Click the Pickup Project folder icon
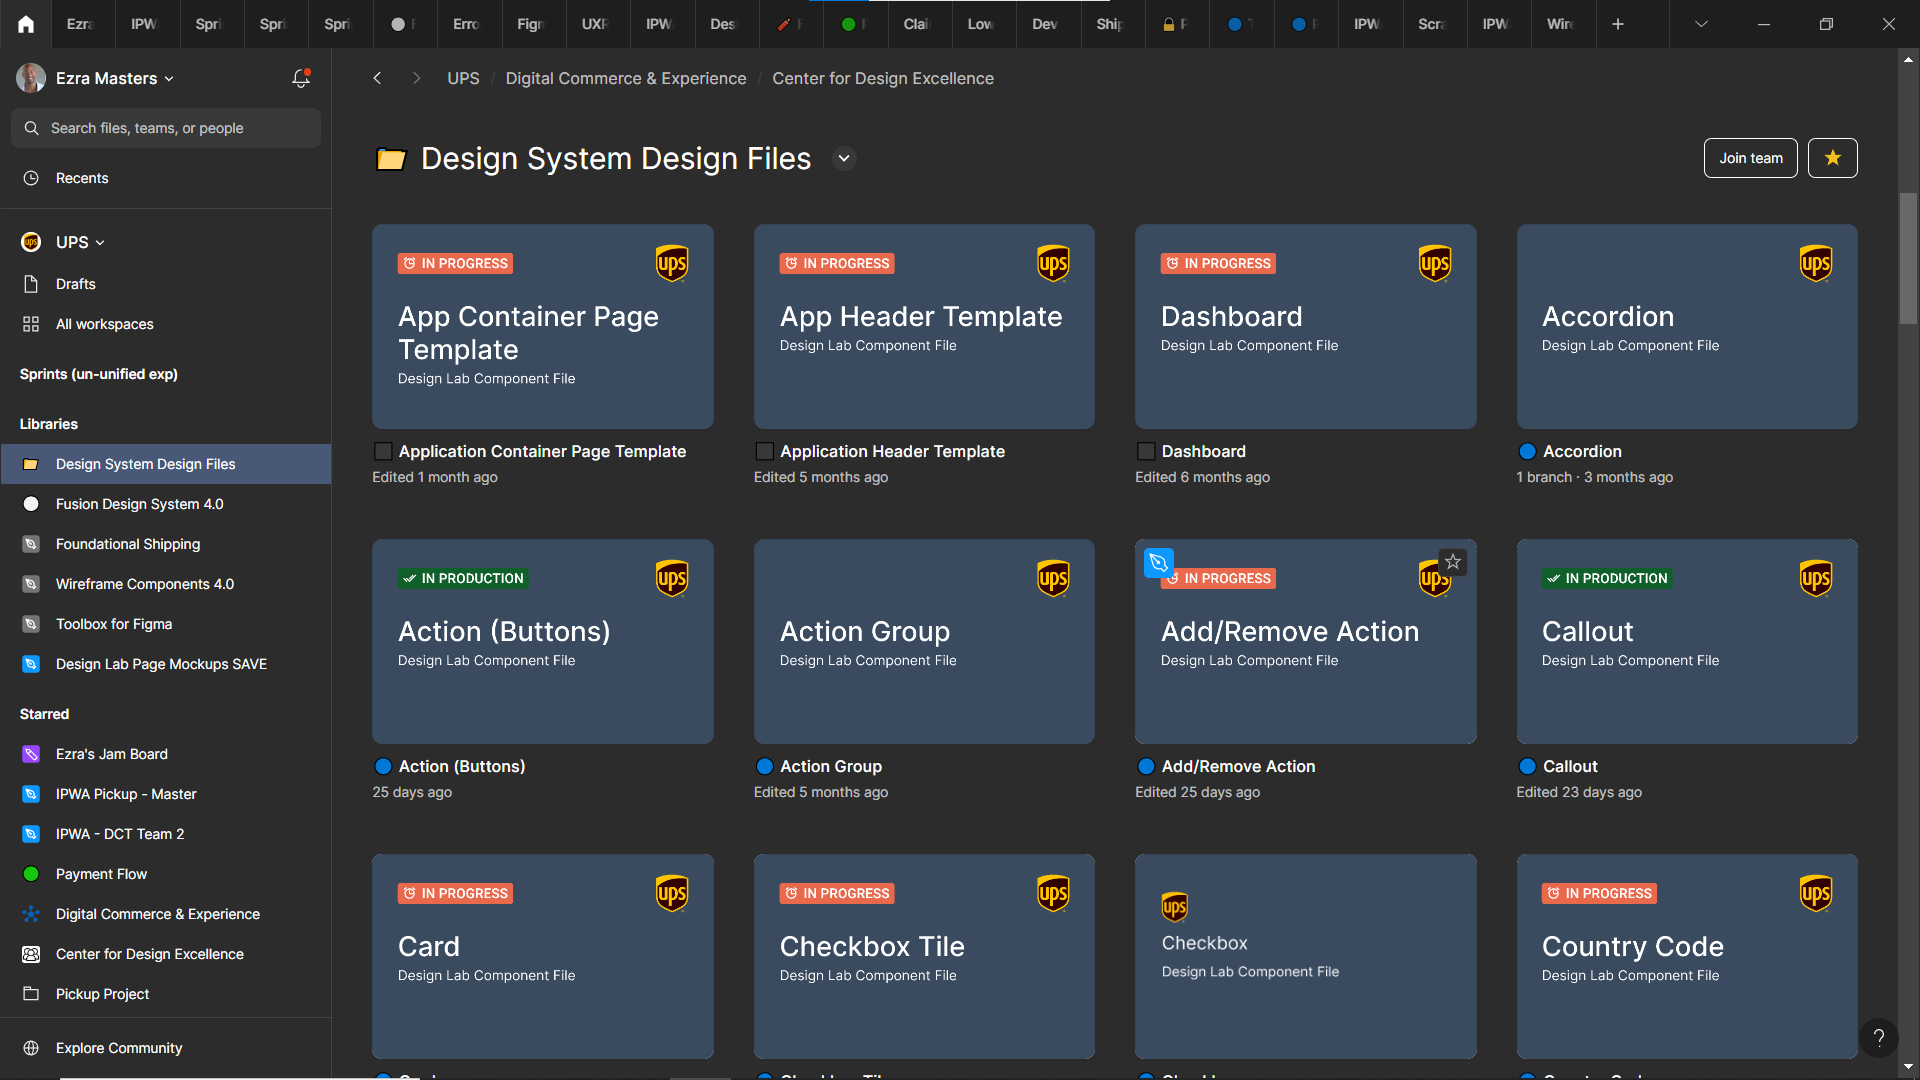This screenshot has width=1920, height=1080. [x=31, y=994]
